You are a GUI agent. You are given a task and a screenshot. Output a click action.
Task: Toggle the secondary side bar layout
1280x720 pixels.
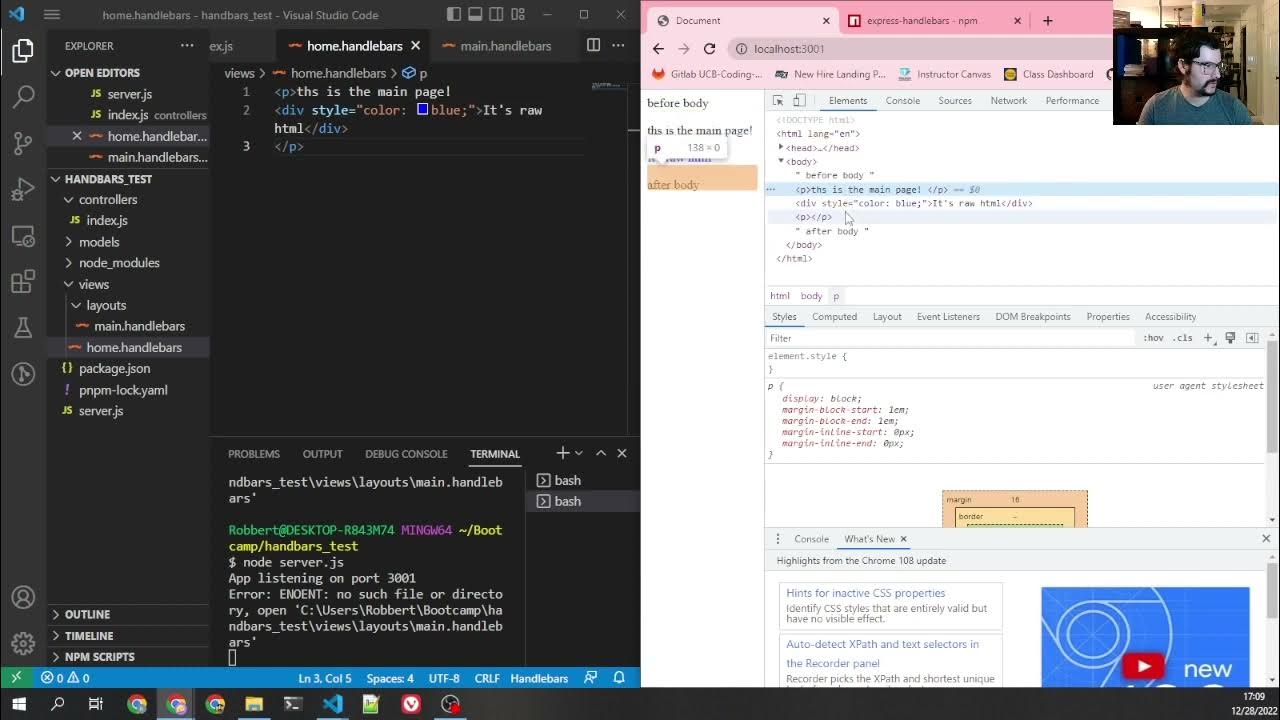tap(498, 15)
